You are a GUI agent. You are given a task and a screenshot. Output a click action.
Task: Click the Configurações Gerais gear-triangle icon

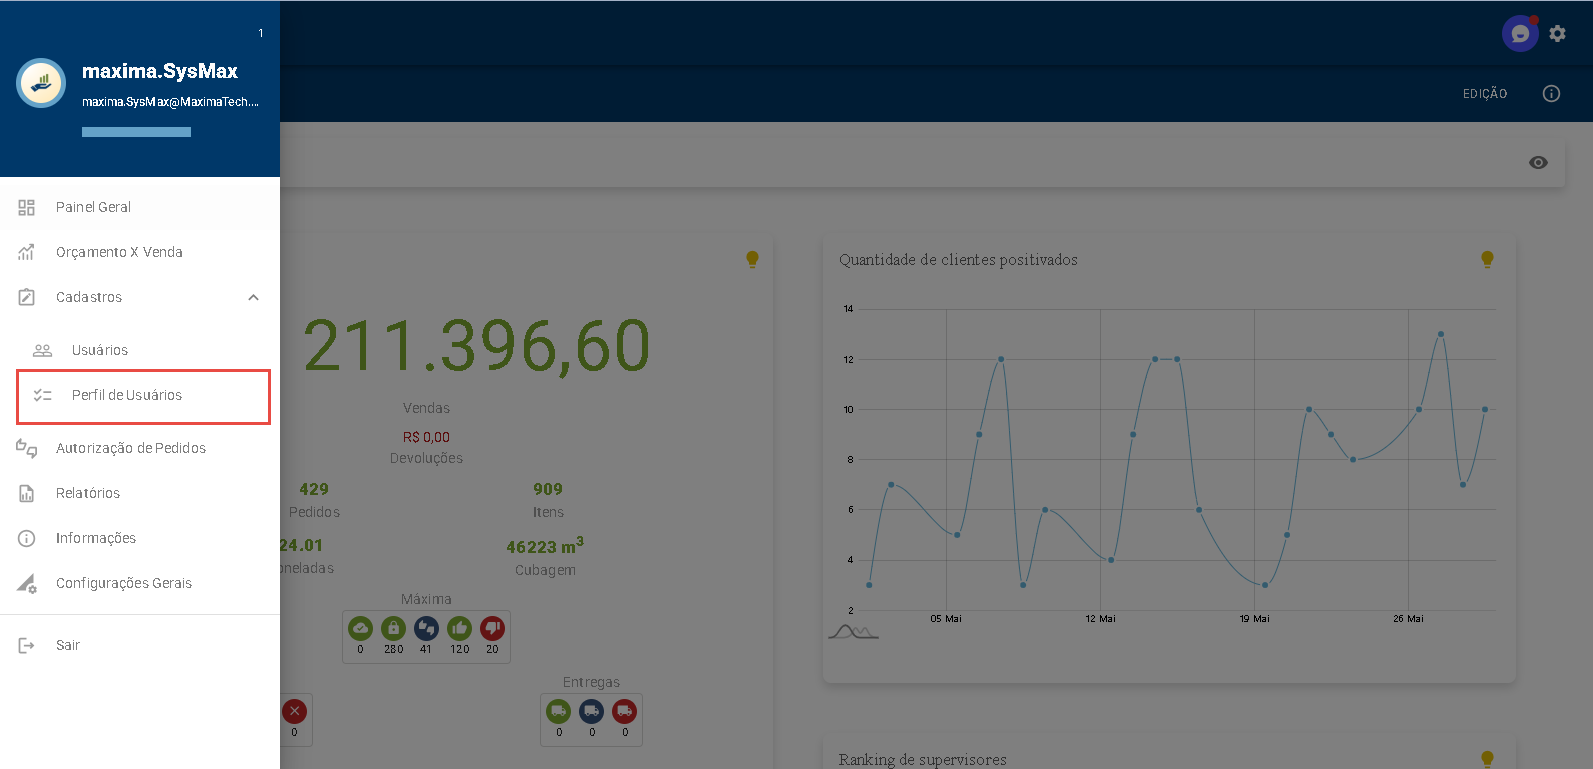tap(27, 583)
